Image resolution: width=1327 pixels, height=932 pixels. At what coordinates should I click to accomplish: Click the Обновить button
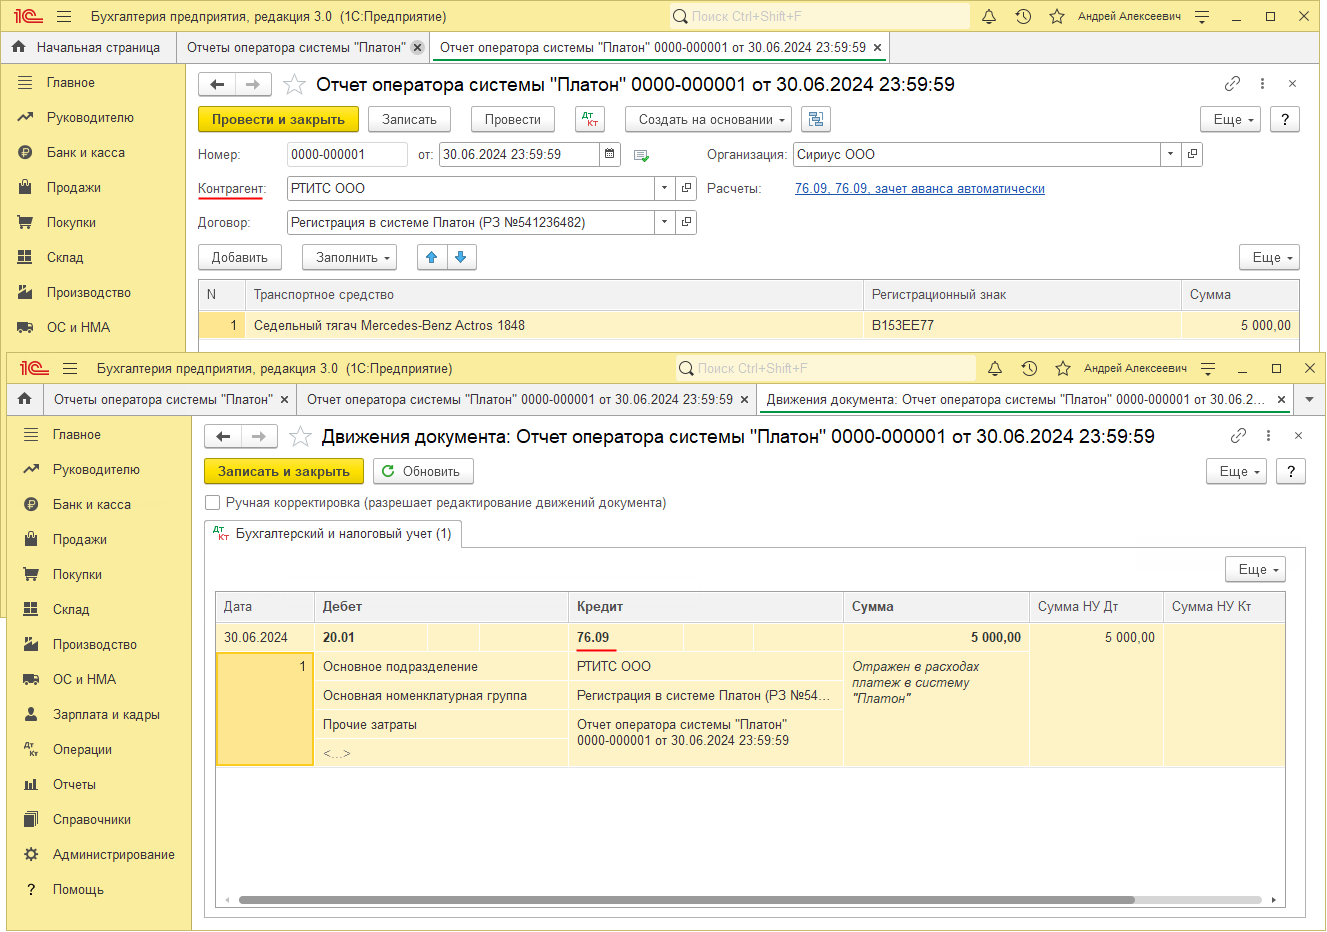click(x=423, y=471)
